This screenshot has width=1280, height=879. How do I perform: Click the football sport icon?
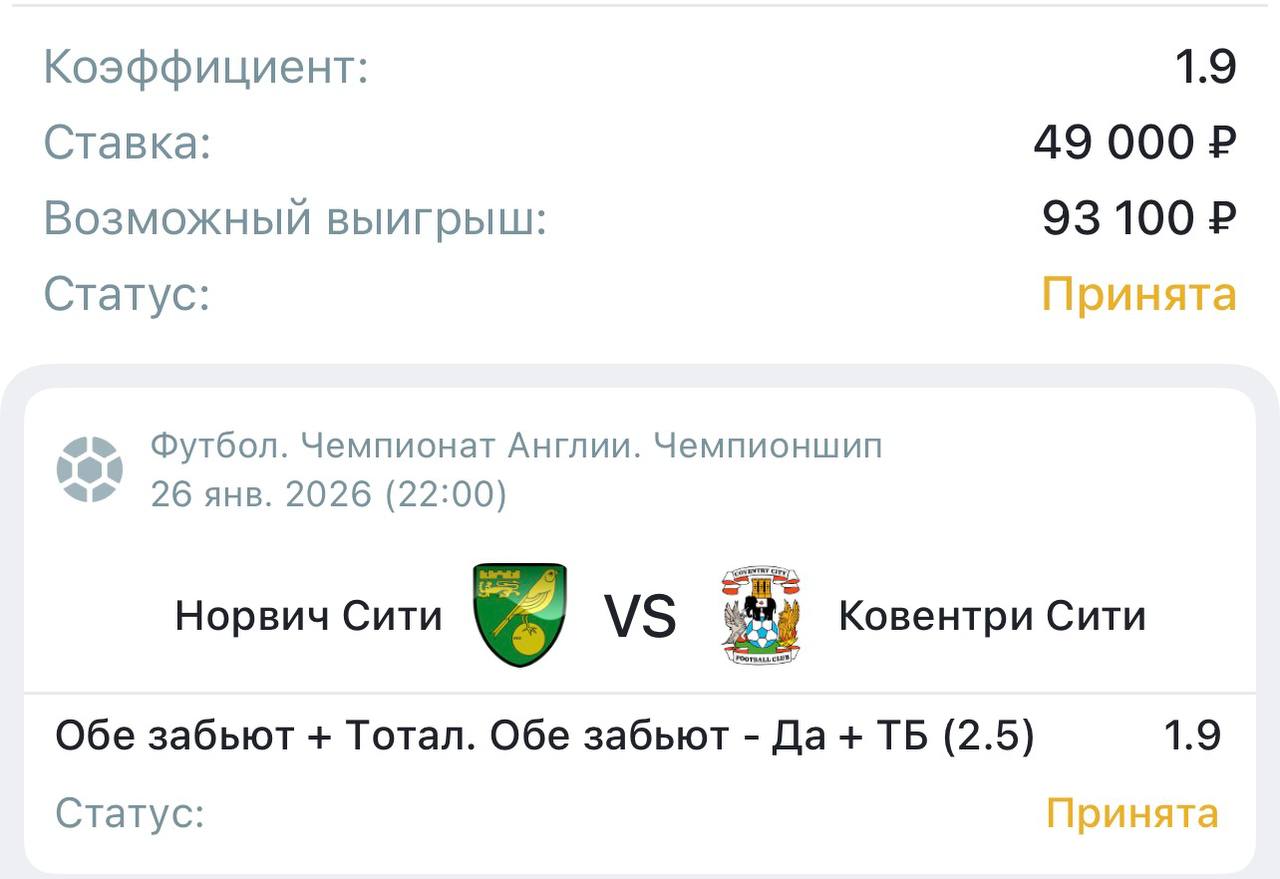pos(90,469)
